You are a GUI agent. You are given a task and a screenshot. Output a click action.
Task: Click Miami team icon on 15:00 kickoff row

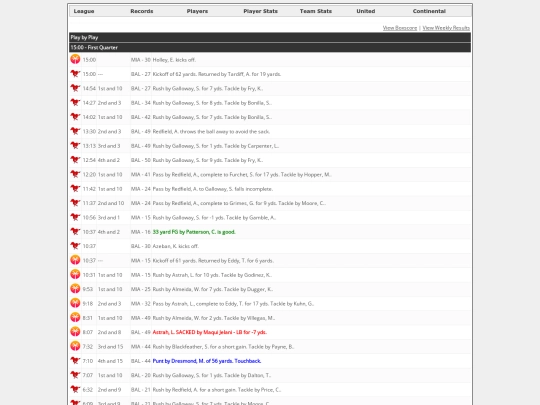point(75,59)
